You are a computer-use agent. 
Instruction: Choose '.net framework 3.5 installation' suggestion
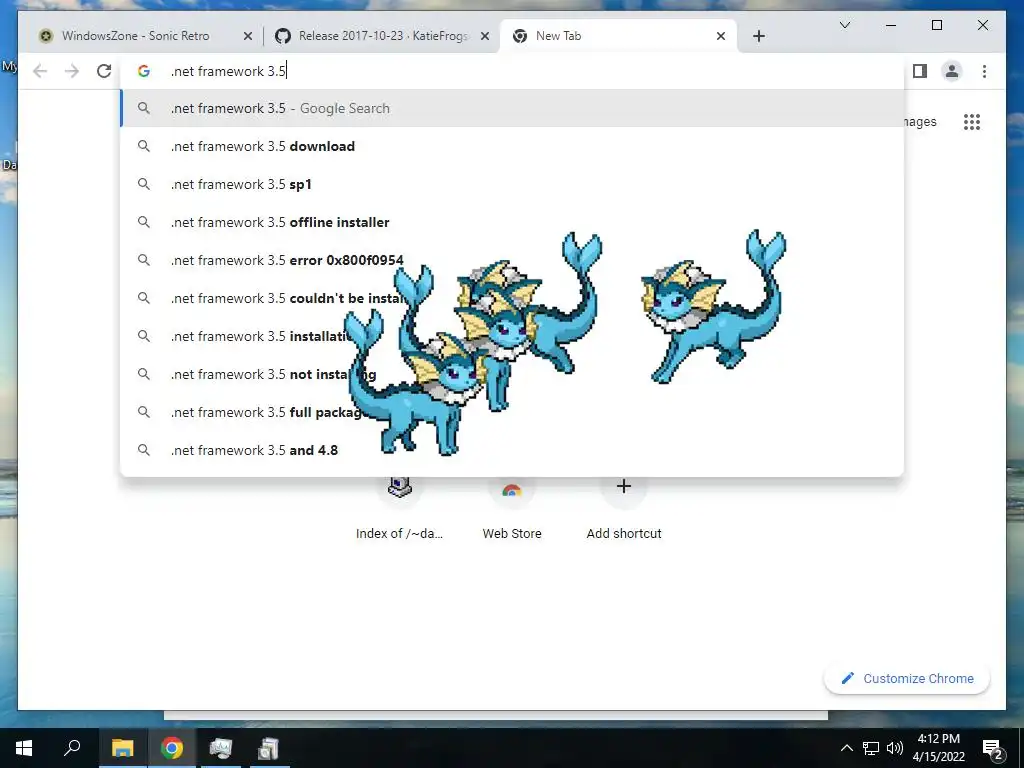[x=513, y=336]
